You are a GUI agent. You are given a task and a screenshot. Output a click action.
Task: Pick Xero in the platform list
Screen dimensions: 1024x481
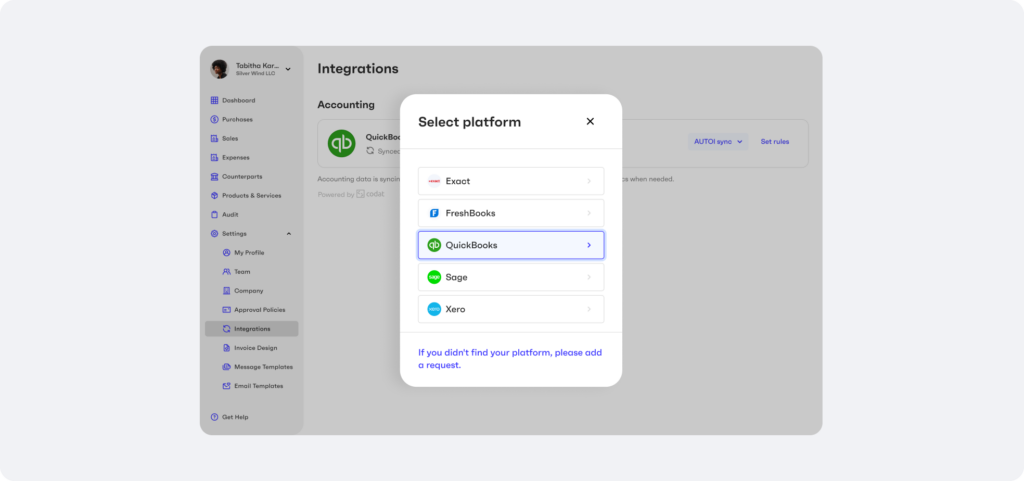[511, 309]
